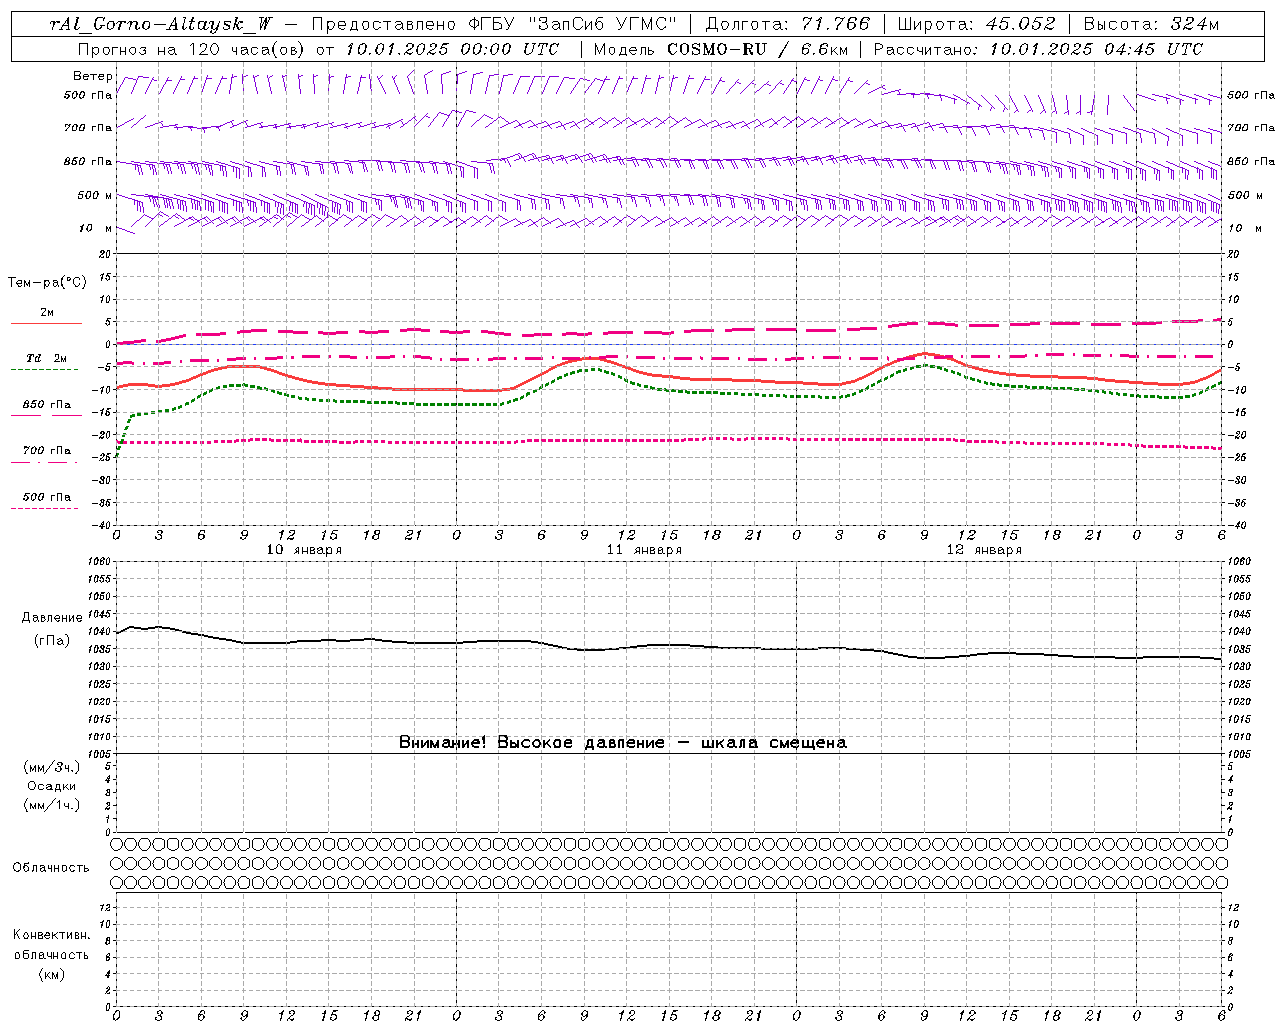Click the dotted line sample under 500 гПа legend

[44, 509]
